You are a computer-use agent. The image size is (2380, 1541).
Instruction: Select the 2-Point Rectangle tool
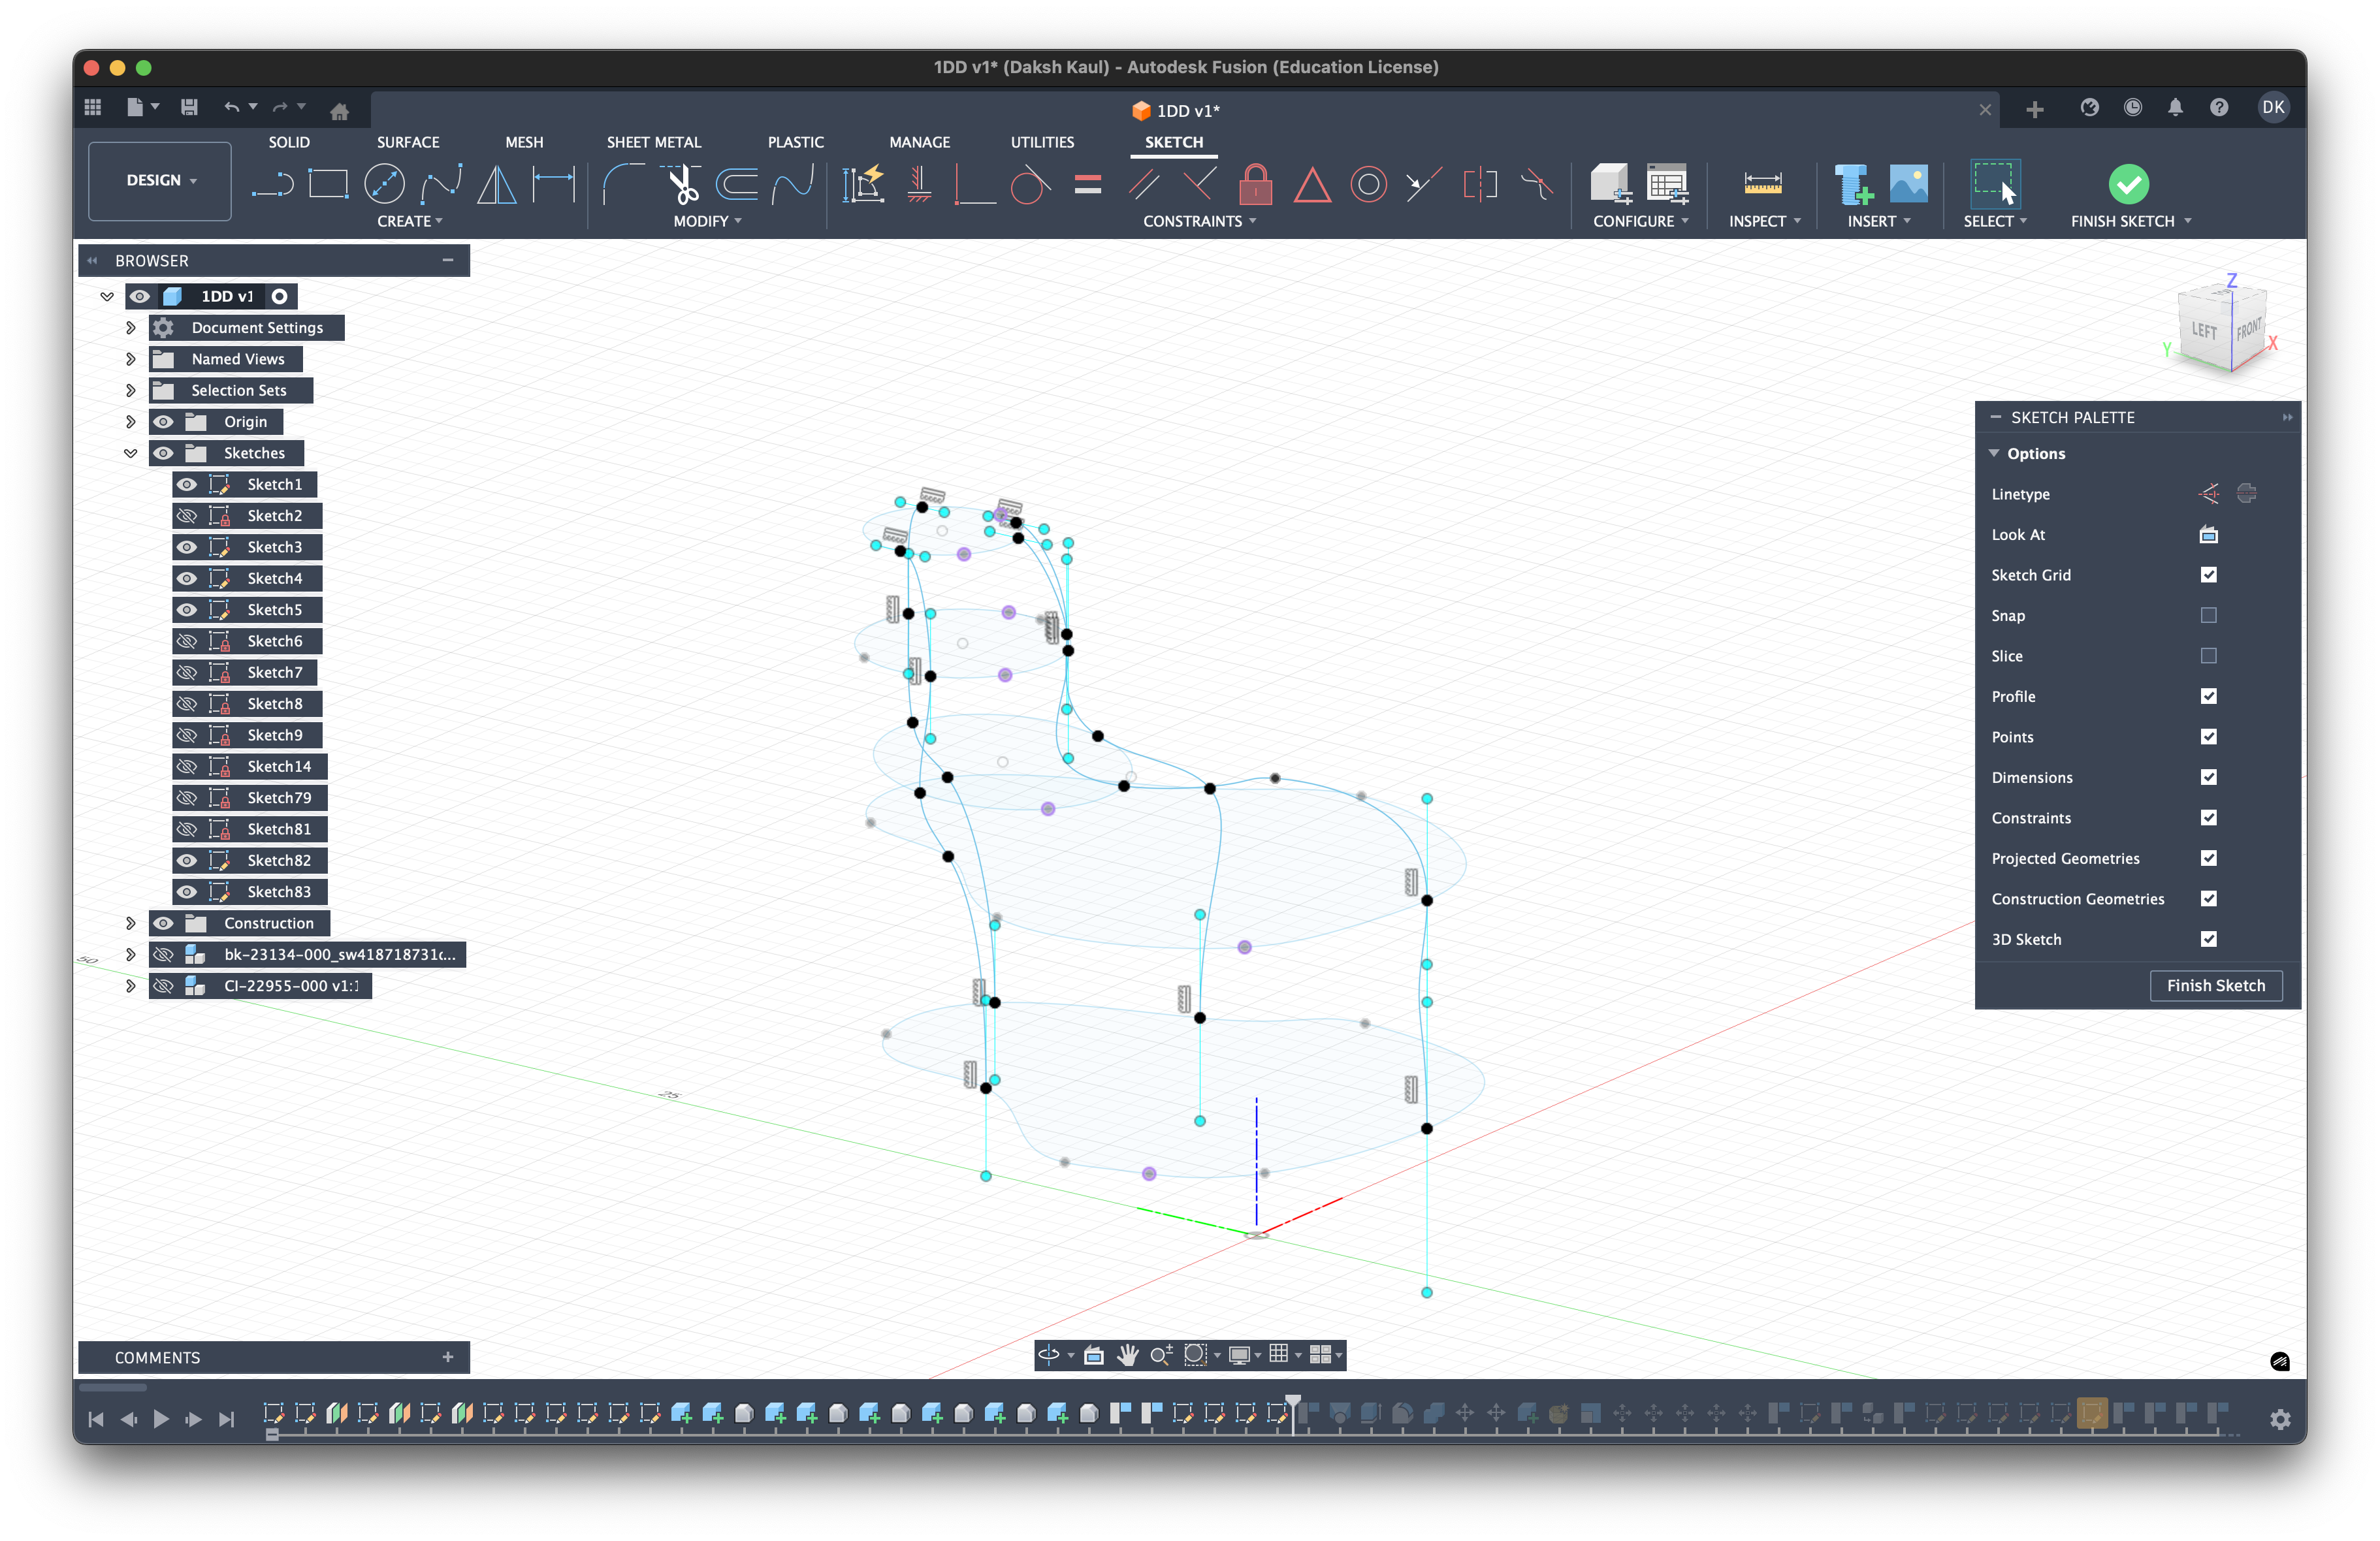point(328,184)
